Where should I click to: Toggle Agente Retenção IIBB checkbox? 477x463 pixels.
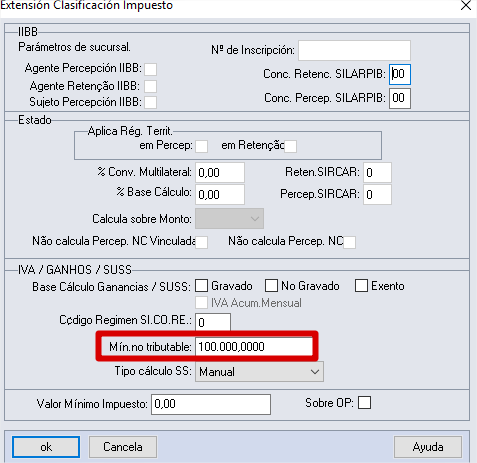tap(150, 86)
